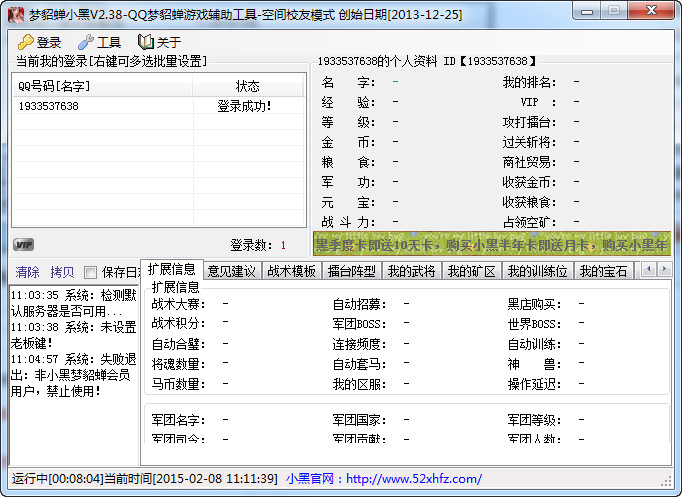Switch to the 我的武将 tab
Screen dimensions: 682x497
(x=411, y=271)
